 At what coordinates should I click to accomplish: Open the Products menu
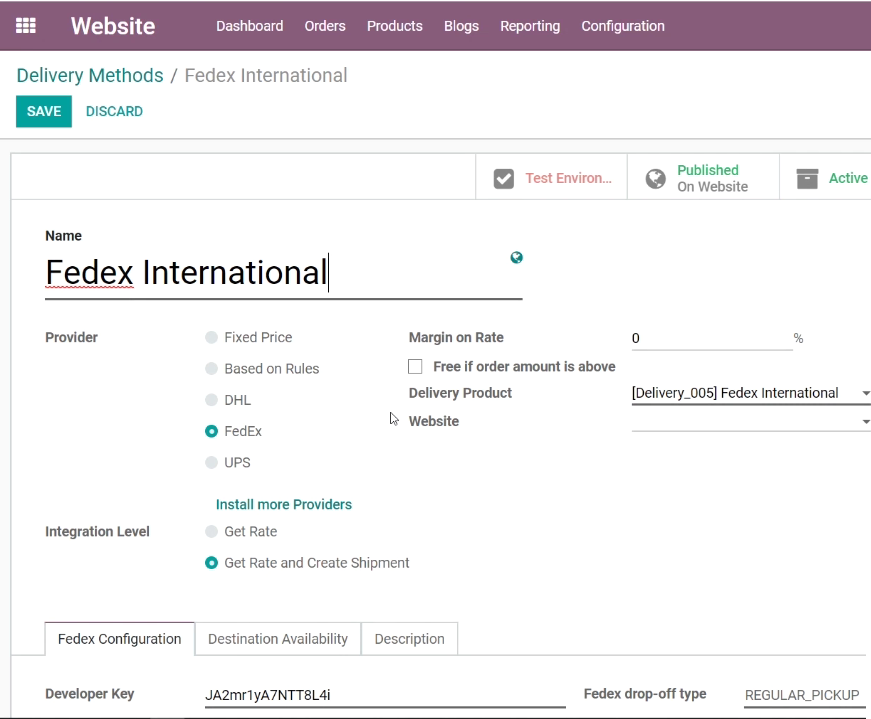coord(394,26)
